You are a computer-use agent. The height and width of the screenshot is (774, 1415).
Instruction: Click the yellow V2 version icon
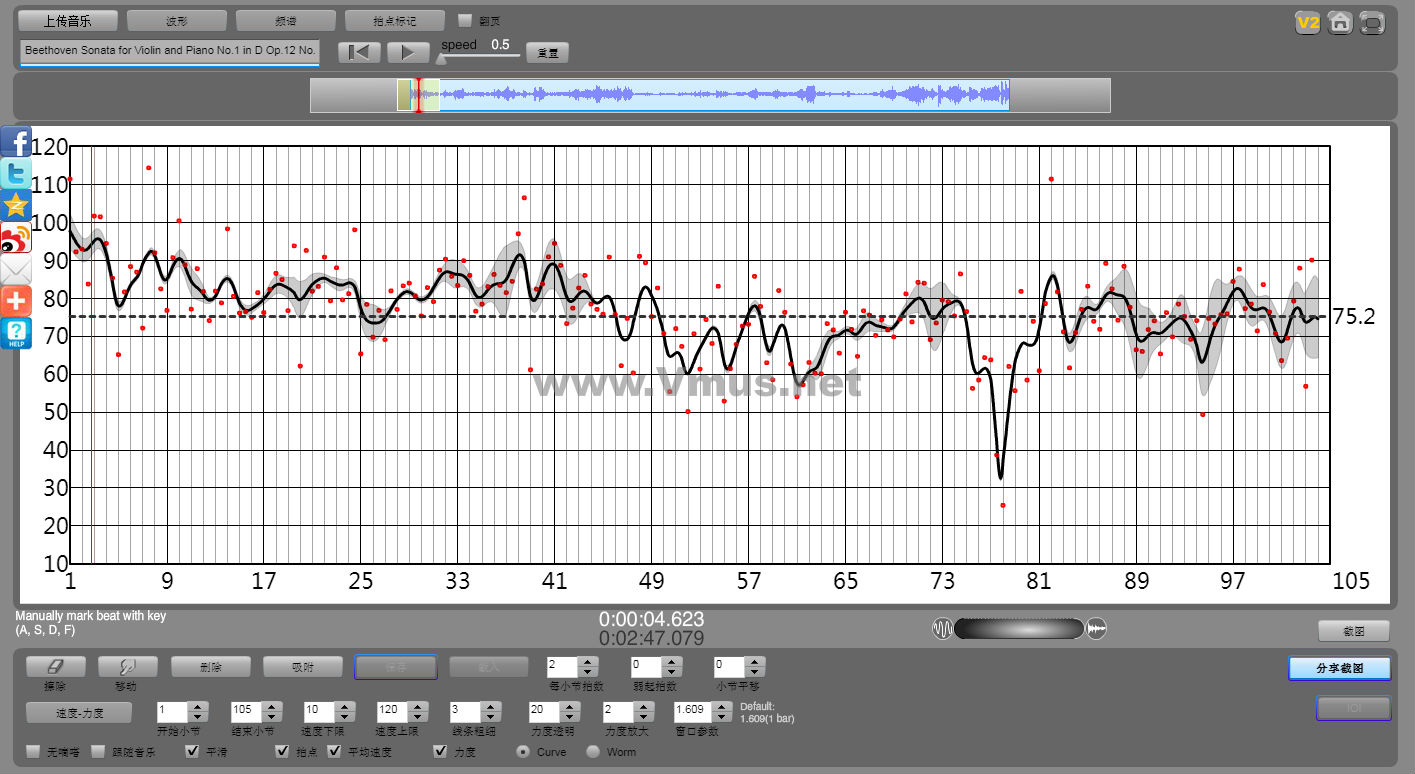pos(1307,22)
